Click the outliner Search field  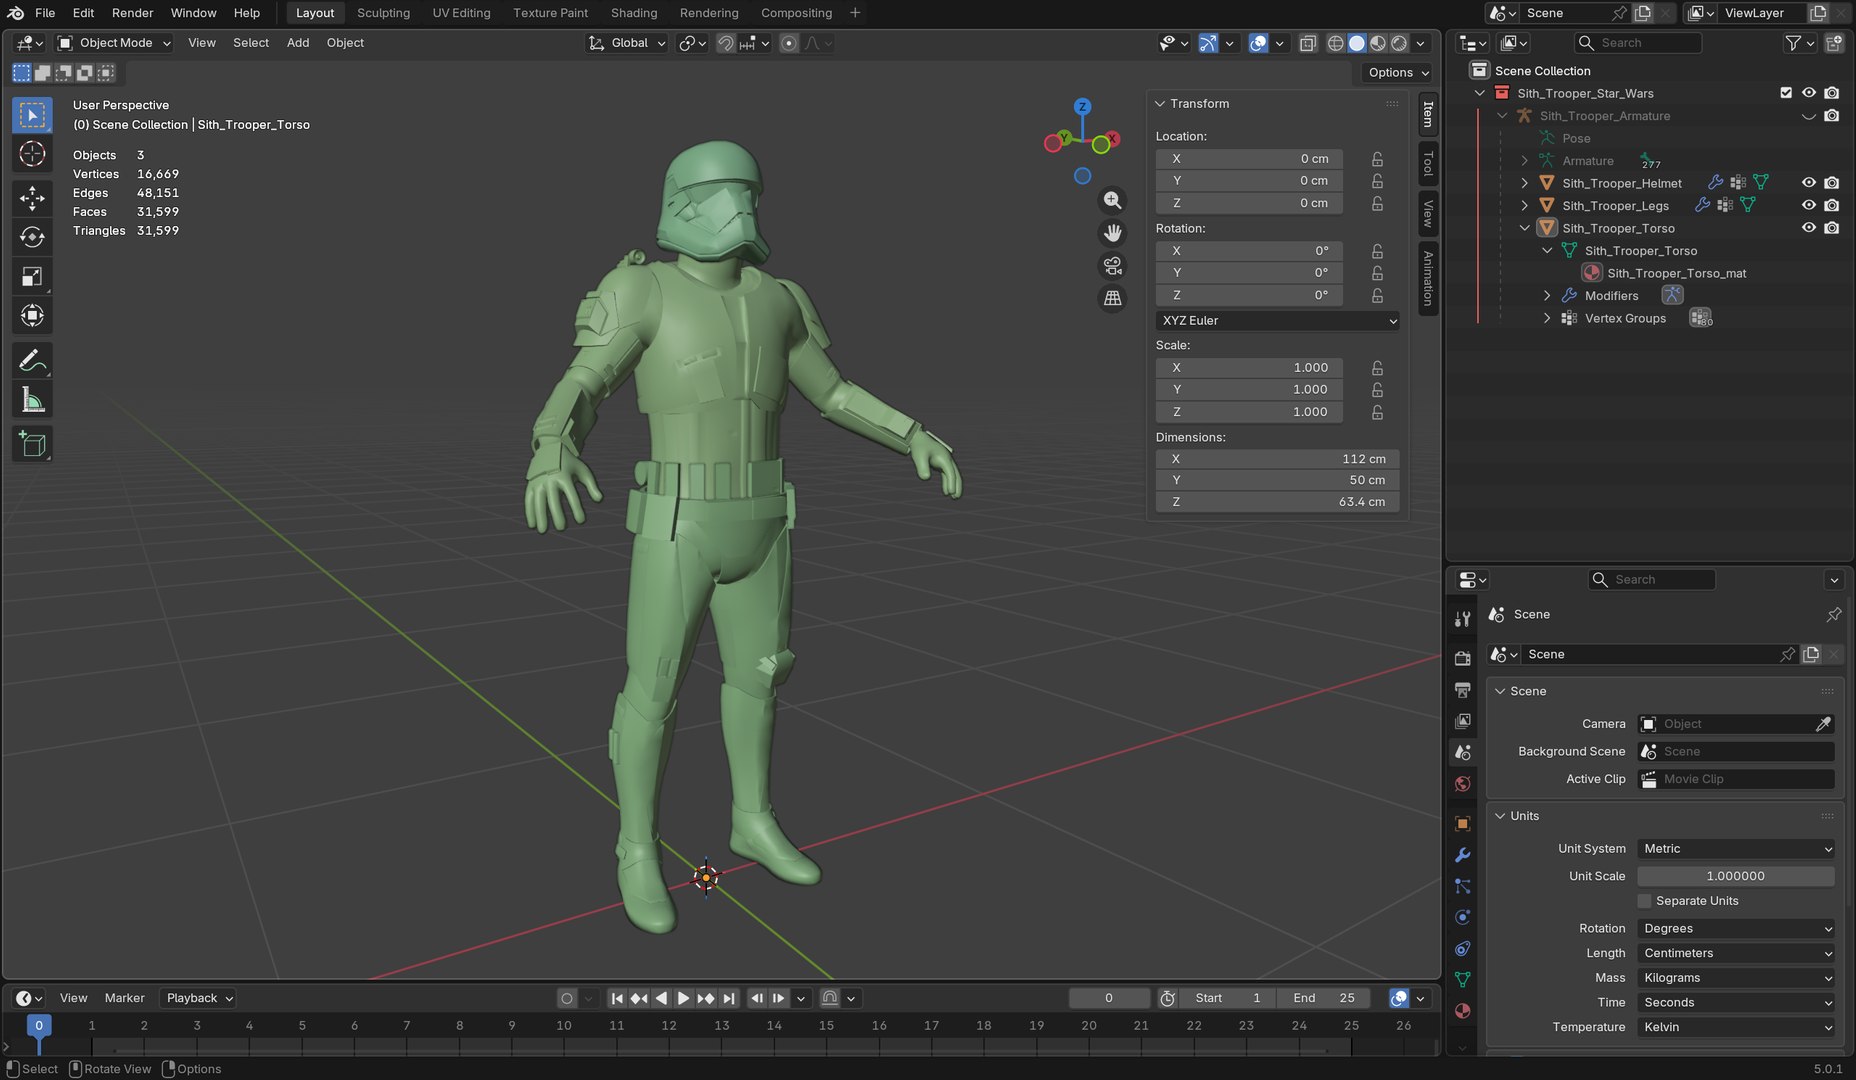click(1638, 43)
